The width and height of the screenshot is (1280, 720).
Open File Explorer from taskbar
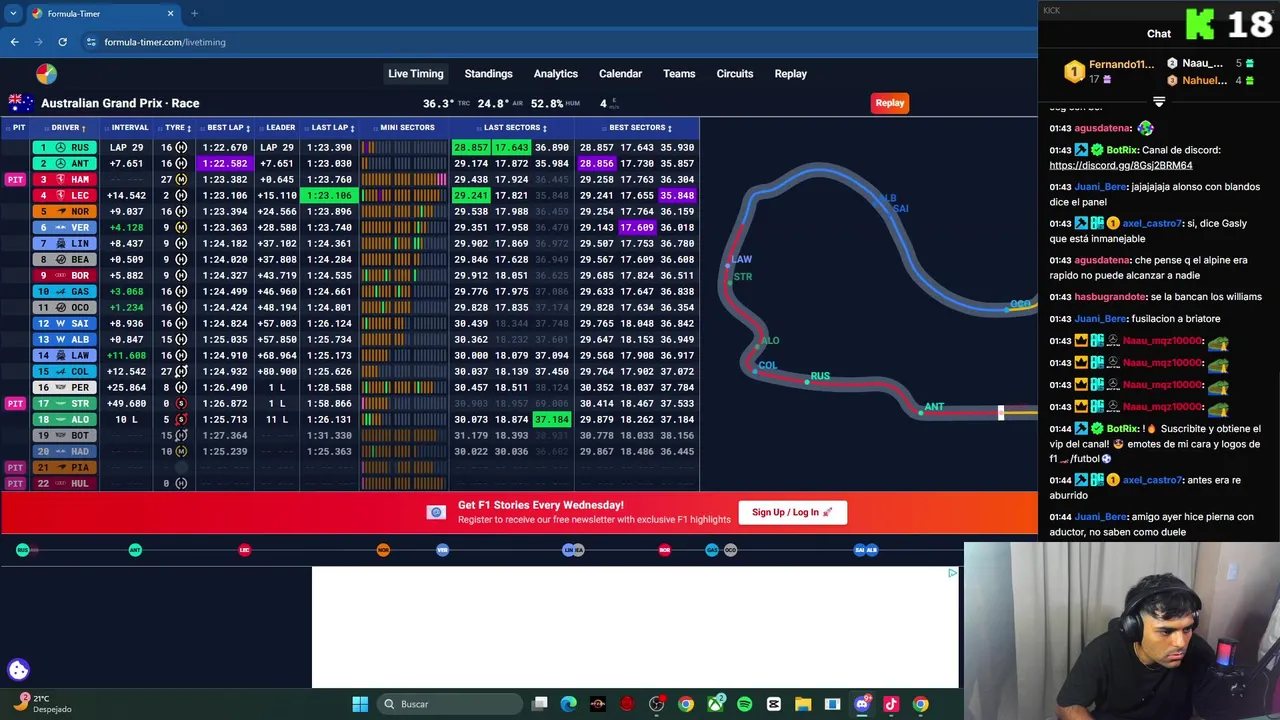(x=803, y=704)
